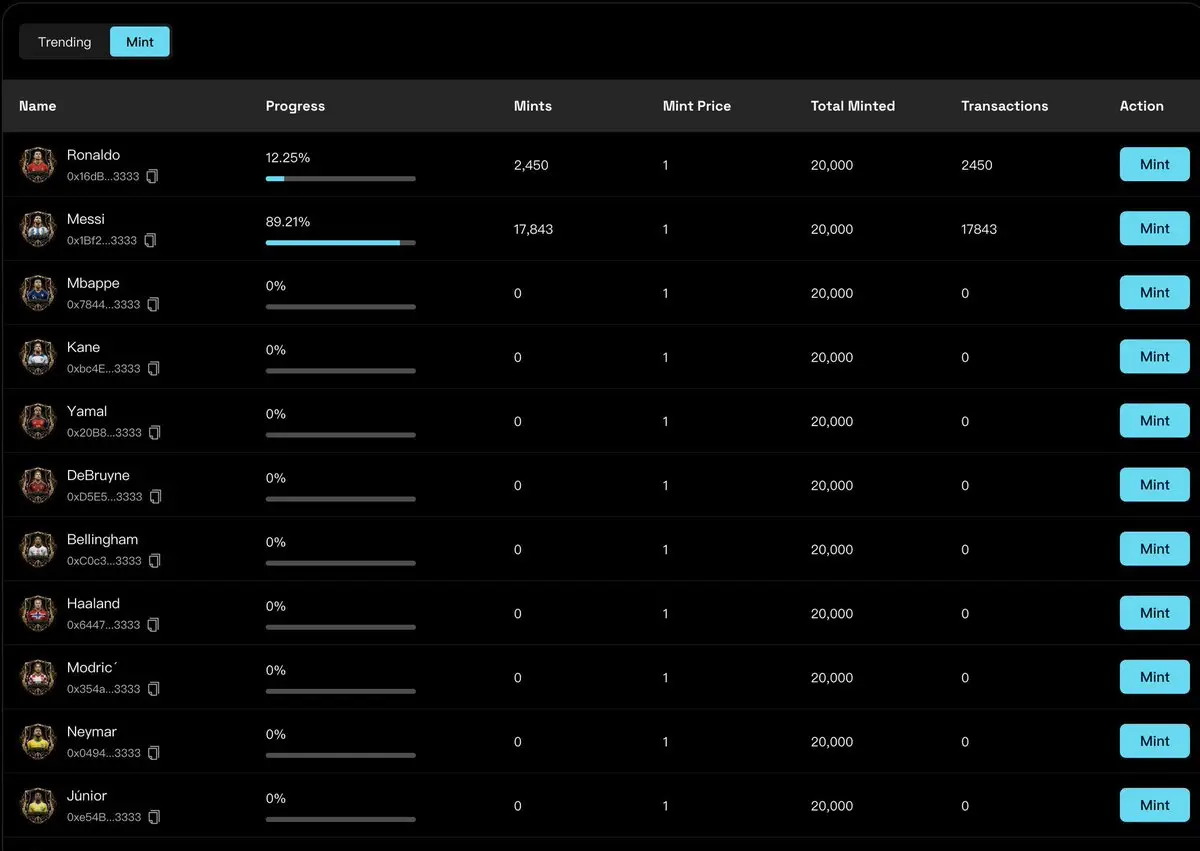Sort by Mints column header
Image resolution: width=1200 pixels, height=851 pixels.
click(533, 106)
